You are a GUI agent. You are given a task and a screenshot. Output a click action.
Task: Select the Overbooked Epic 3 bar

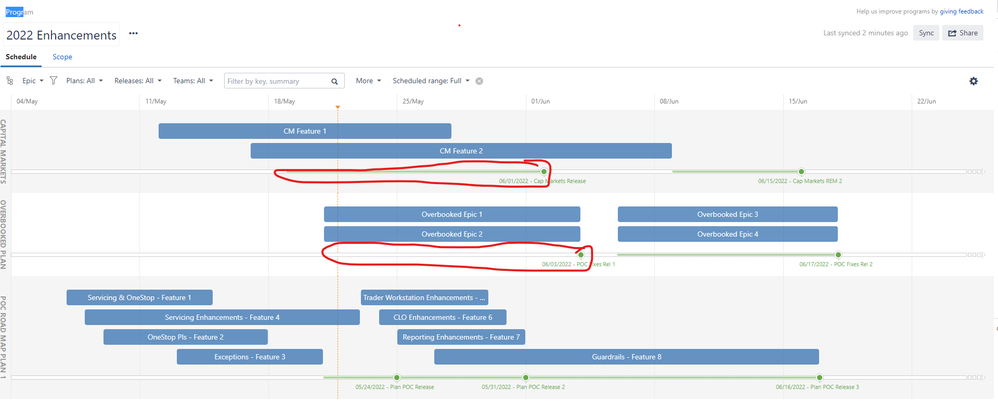click(x=727, y=214)
